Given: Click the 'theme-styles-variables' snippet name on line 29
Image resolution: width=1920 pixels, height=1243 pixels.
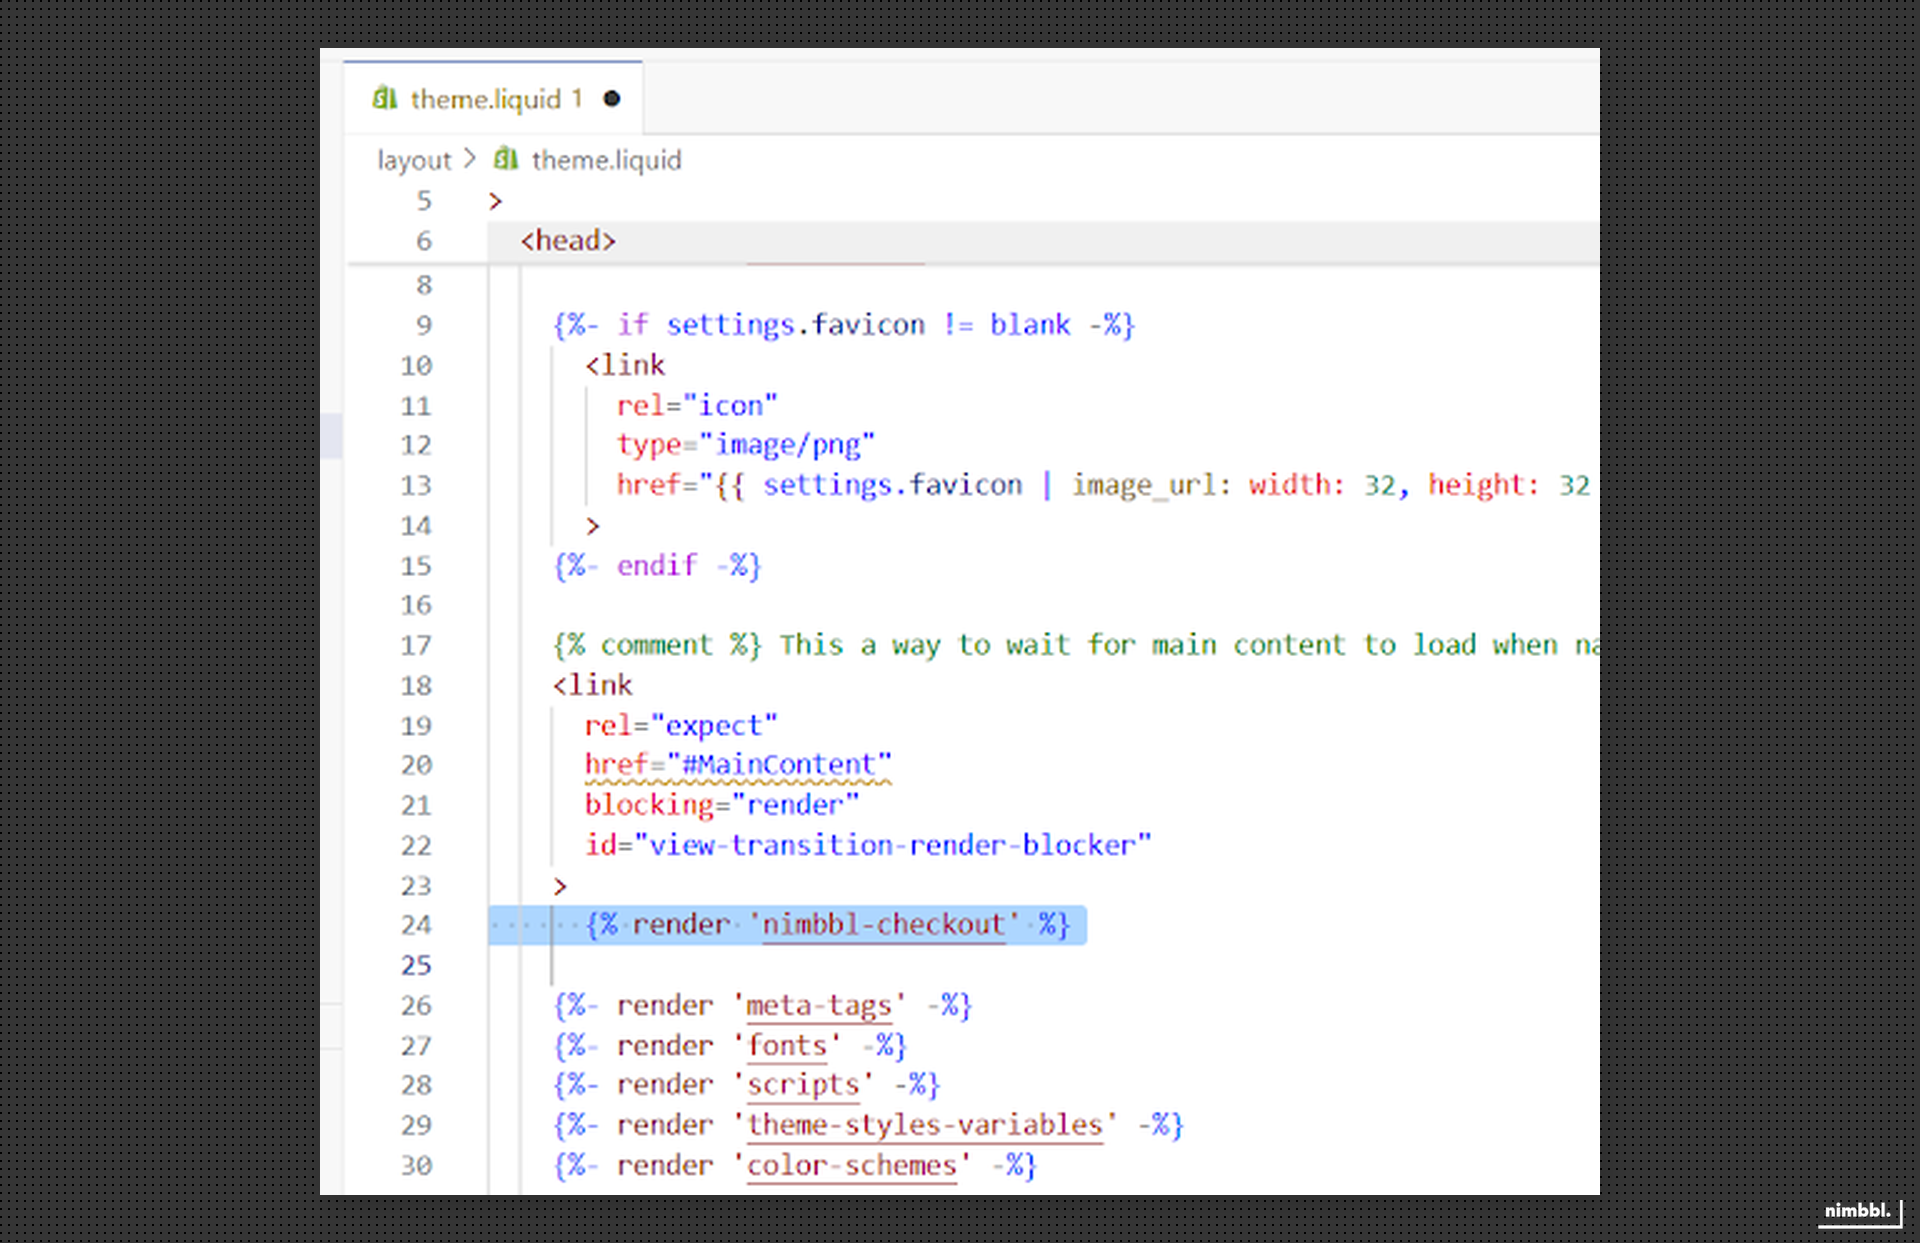Looking at the screenshot, I should (x=925, y=1124).
